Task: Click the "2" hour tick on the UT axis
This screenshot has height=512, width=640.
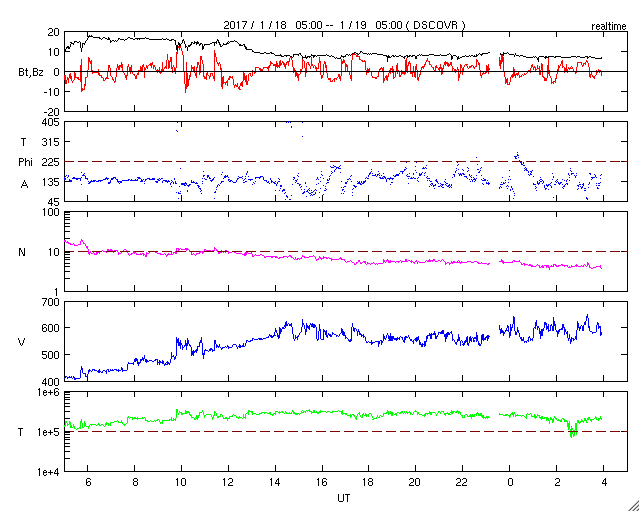Action: coord(557,483)
